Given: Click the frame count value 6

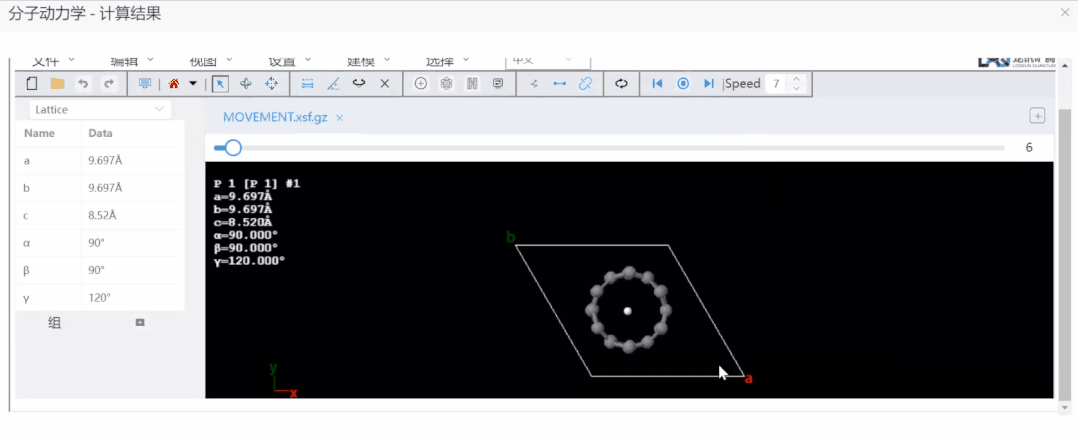Looking at the screenshot, I should [1029, 148].
